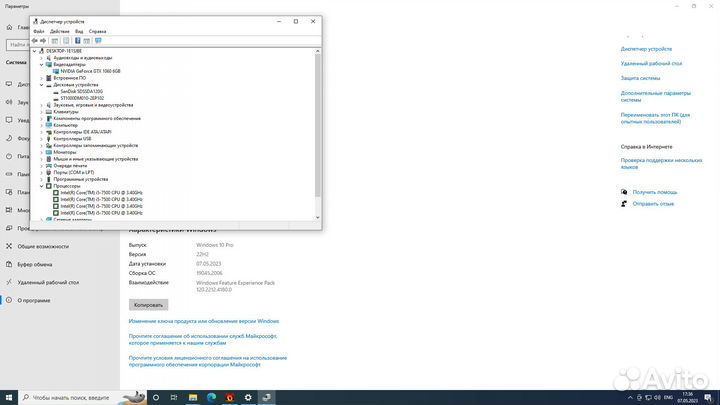Click the Порты (COM и LPT) icon

tap(49, 172)
